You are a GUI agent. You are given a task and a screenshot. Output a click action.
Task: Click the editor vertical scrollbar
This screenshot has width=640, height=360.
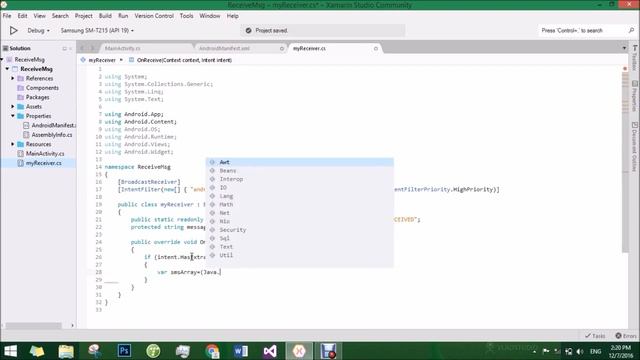(x=625, y=163)
